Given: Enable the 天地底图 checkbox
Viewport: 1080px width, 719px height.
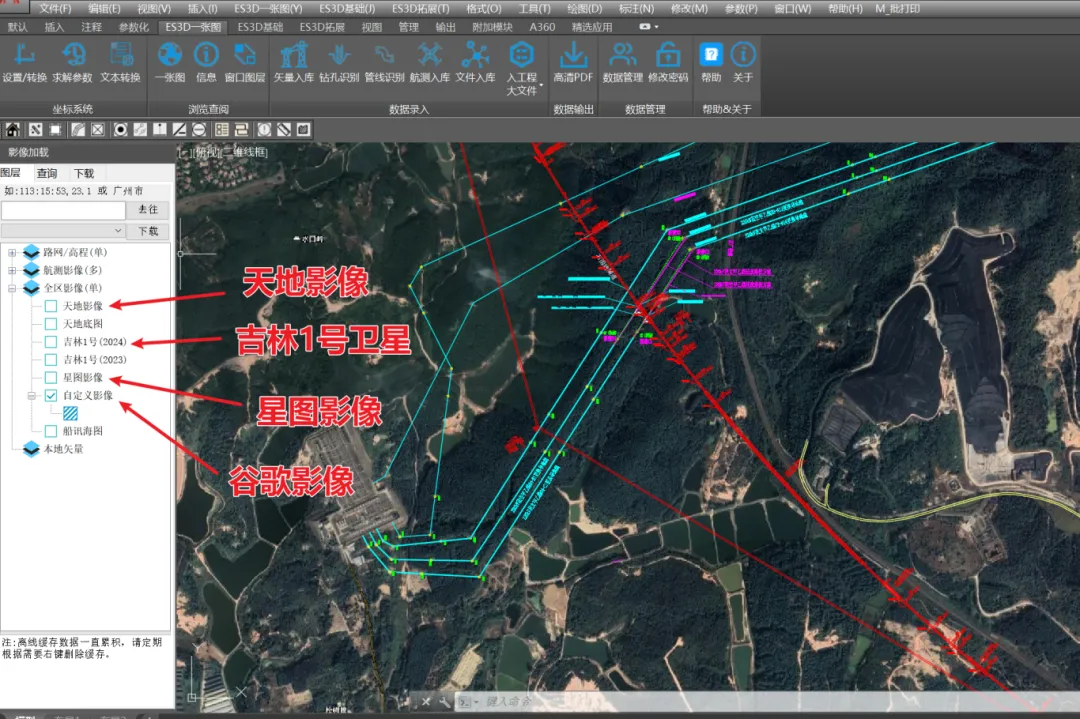Looking at the screenshot, I should (51, 324).
